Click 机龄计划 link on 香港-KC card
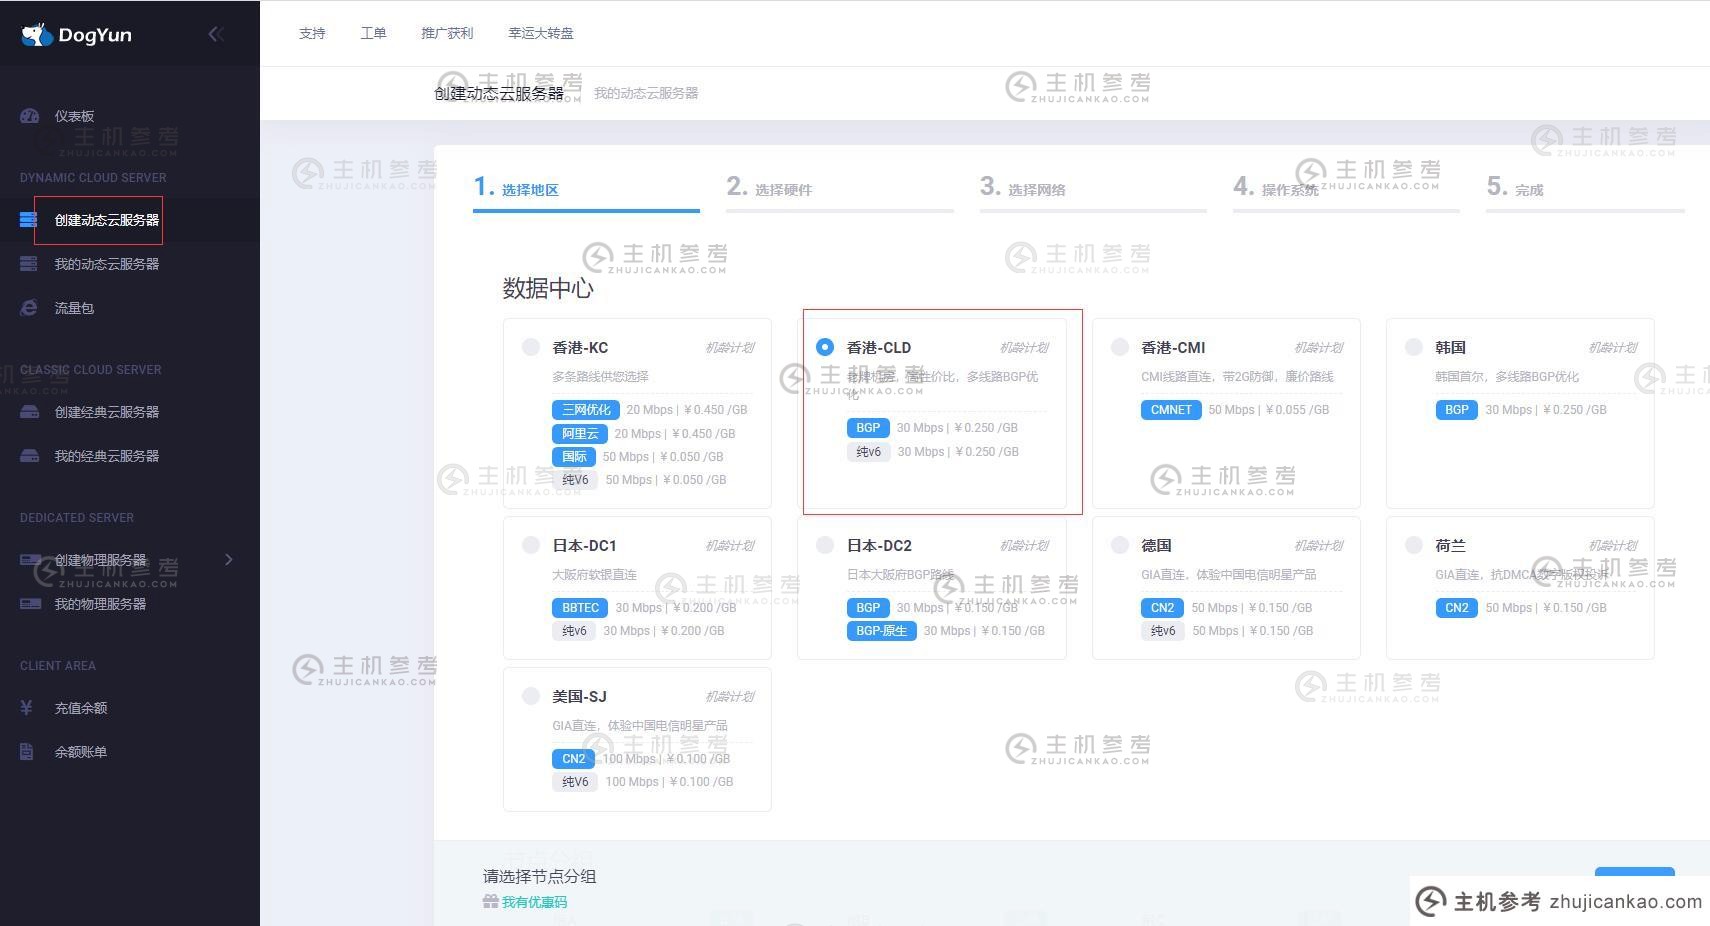Viewport: 1710px width, 926px height. [x=730, y=347]
